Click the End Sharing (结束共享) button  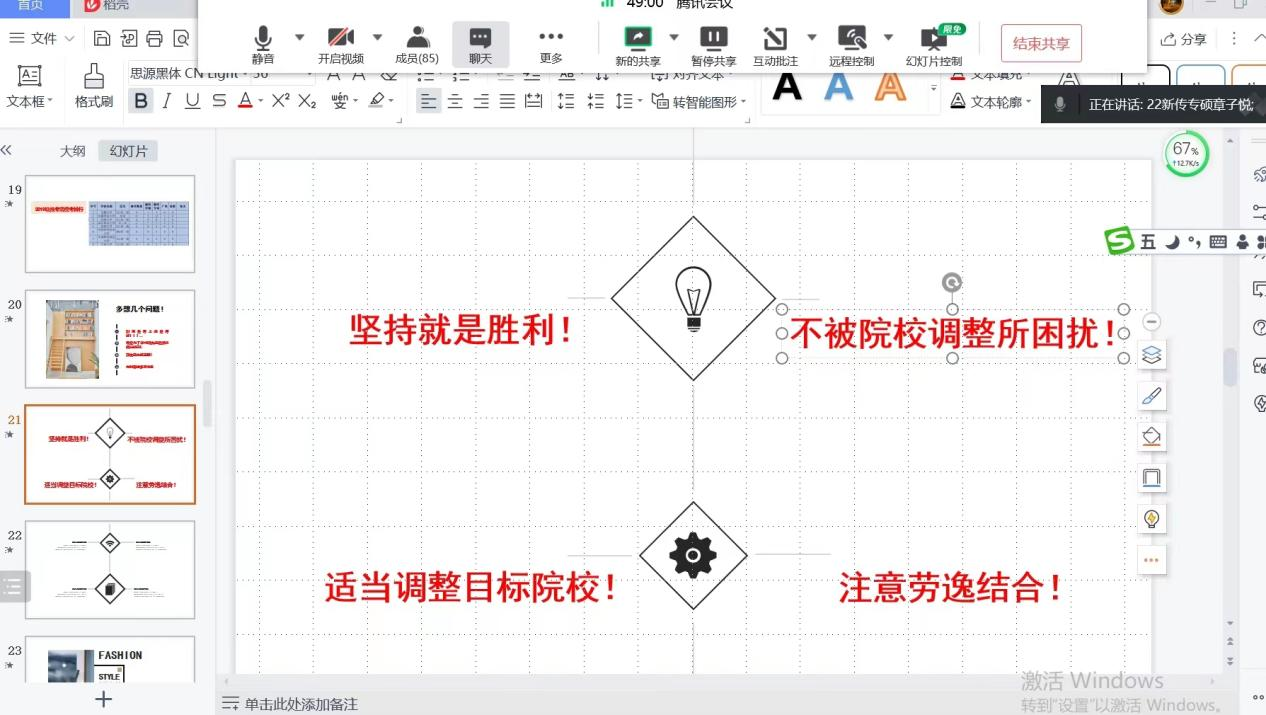(1040, 44)
